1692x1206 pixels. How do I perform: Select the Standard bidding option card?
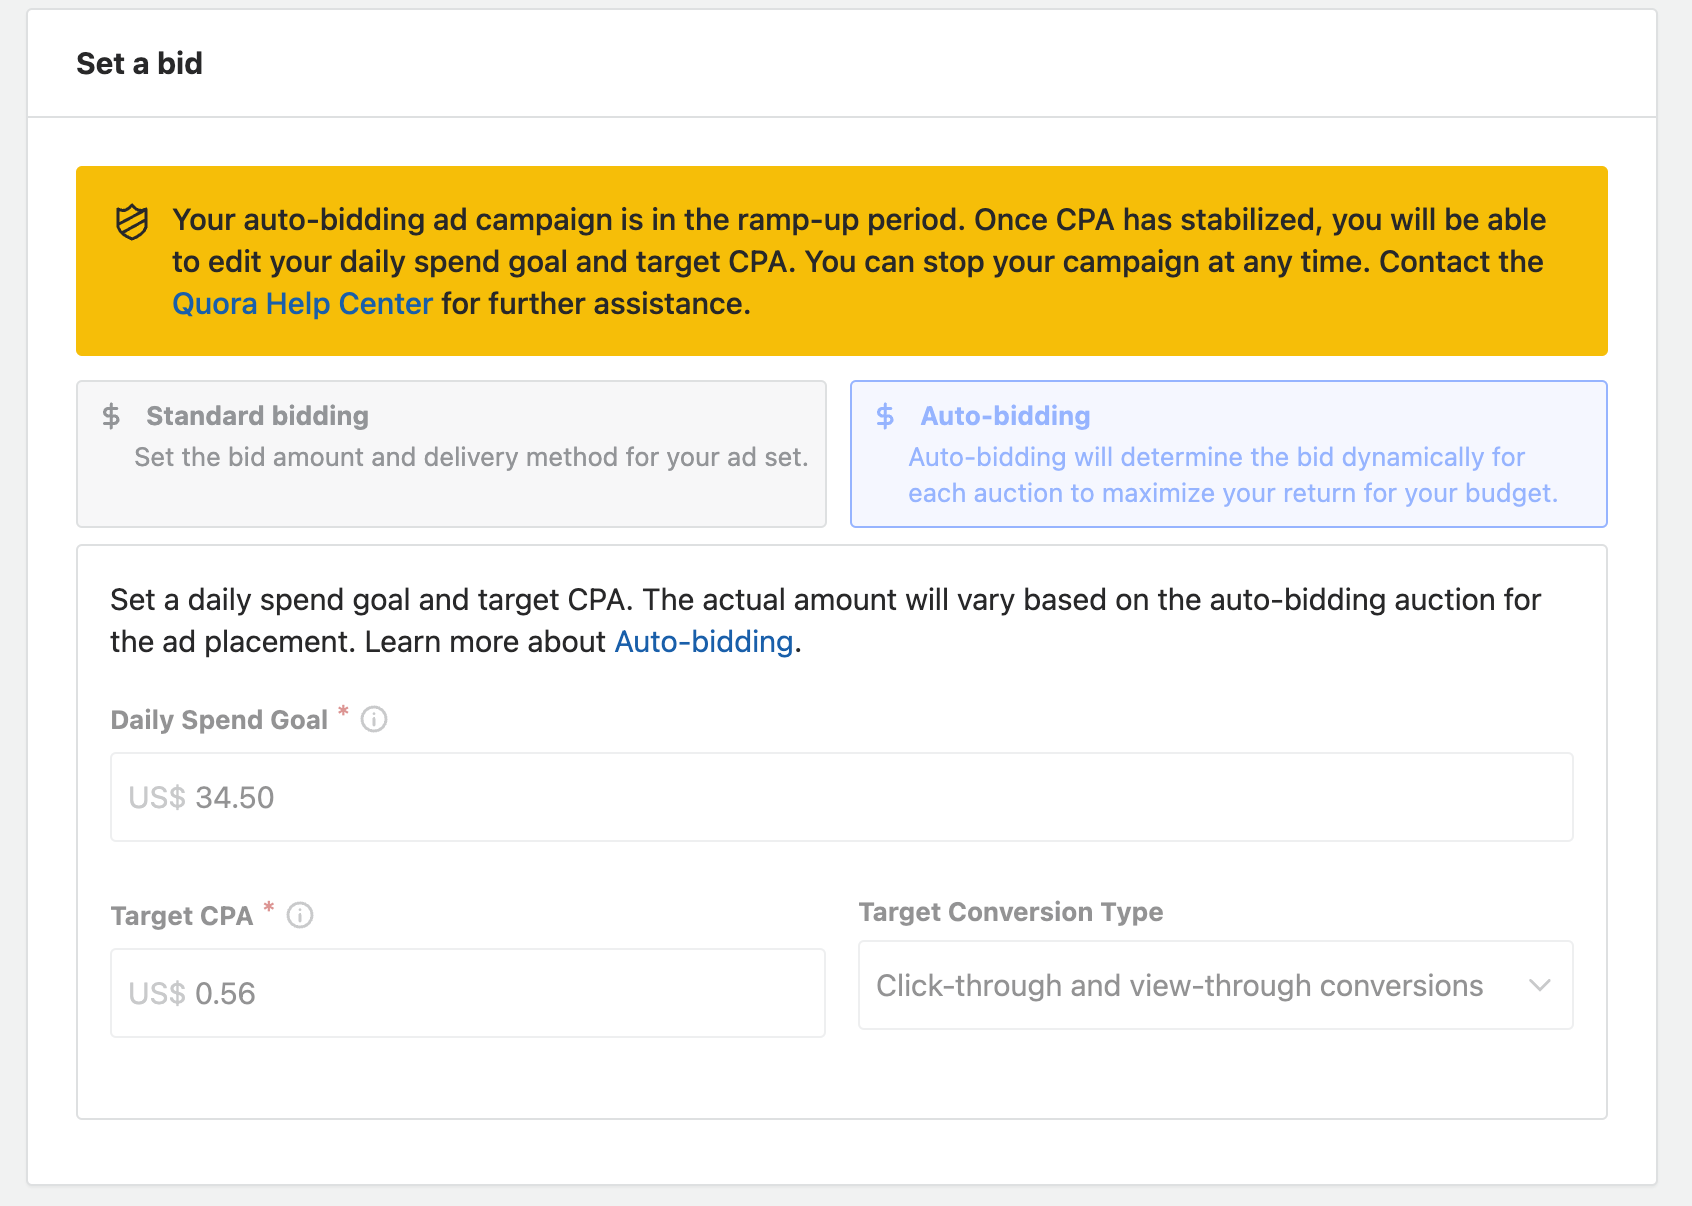click(451, 453)
